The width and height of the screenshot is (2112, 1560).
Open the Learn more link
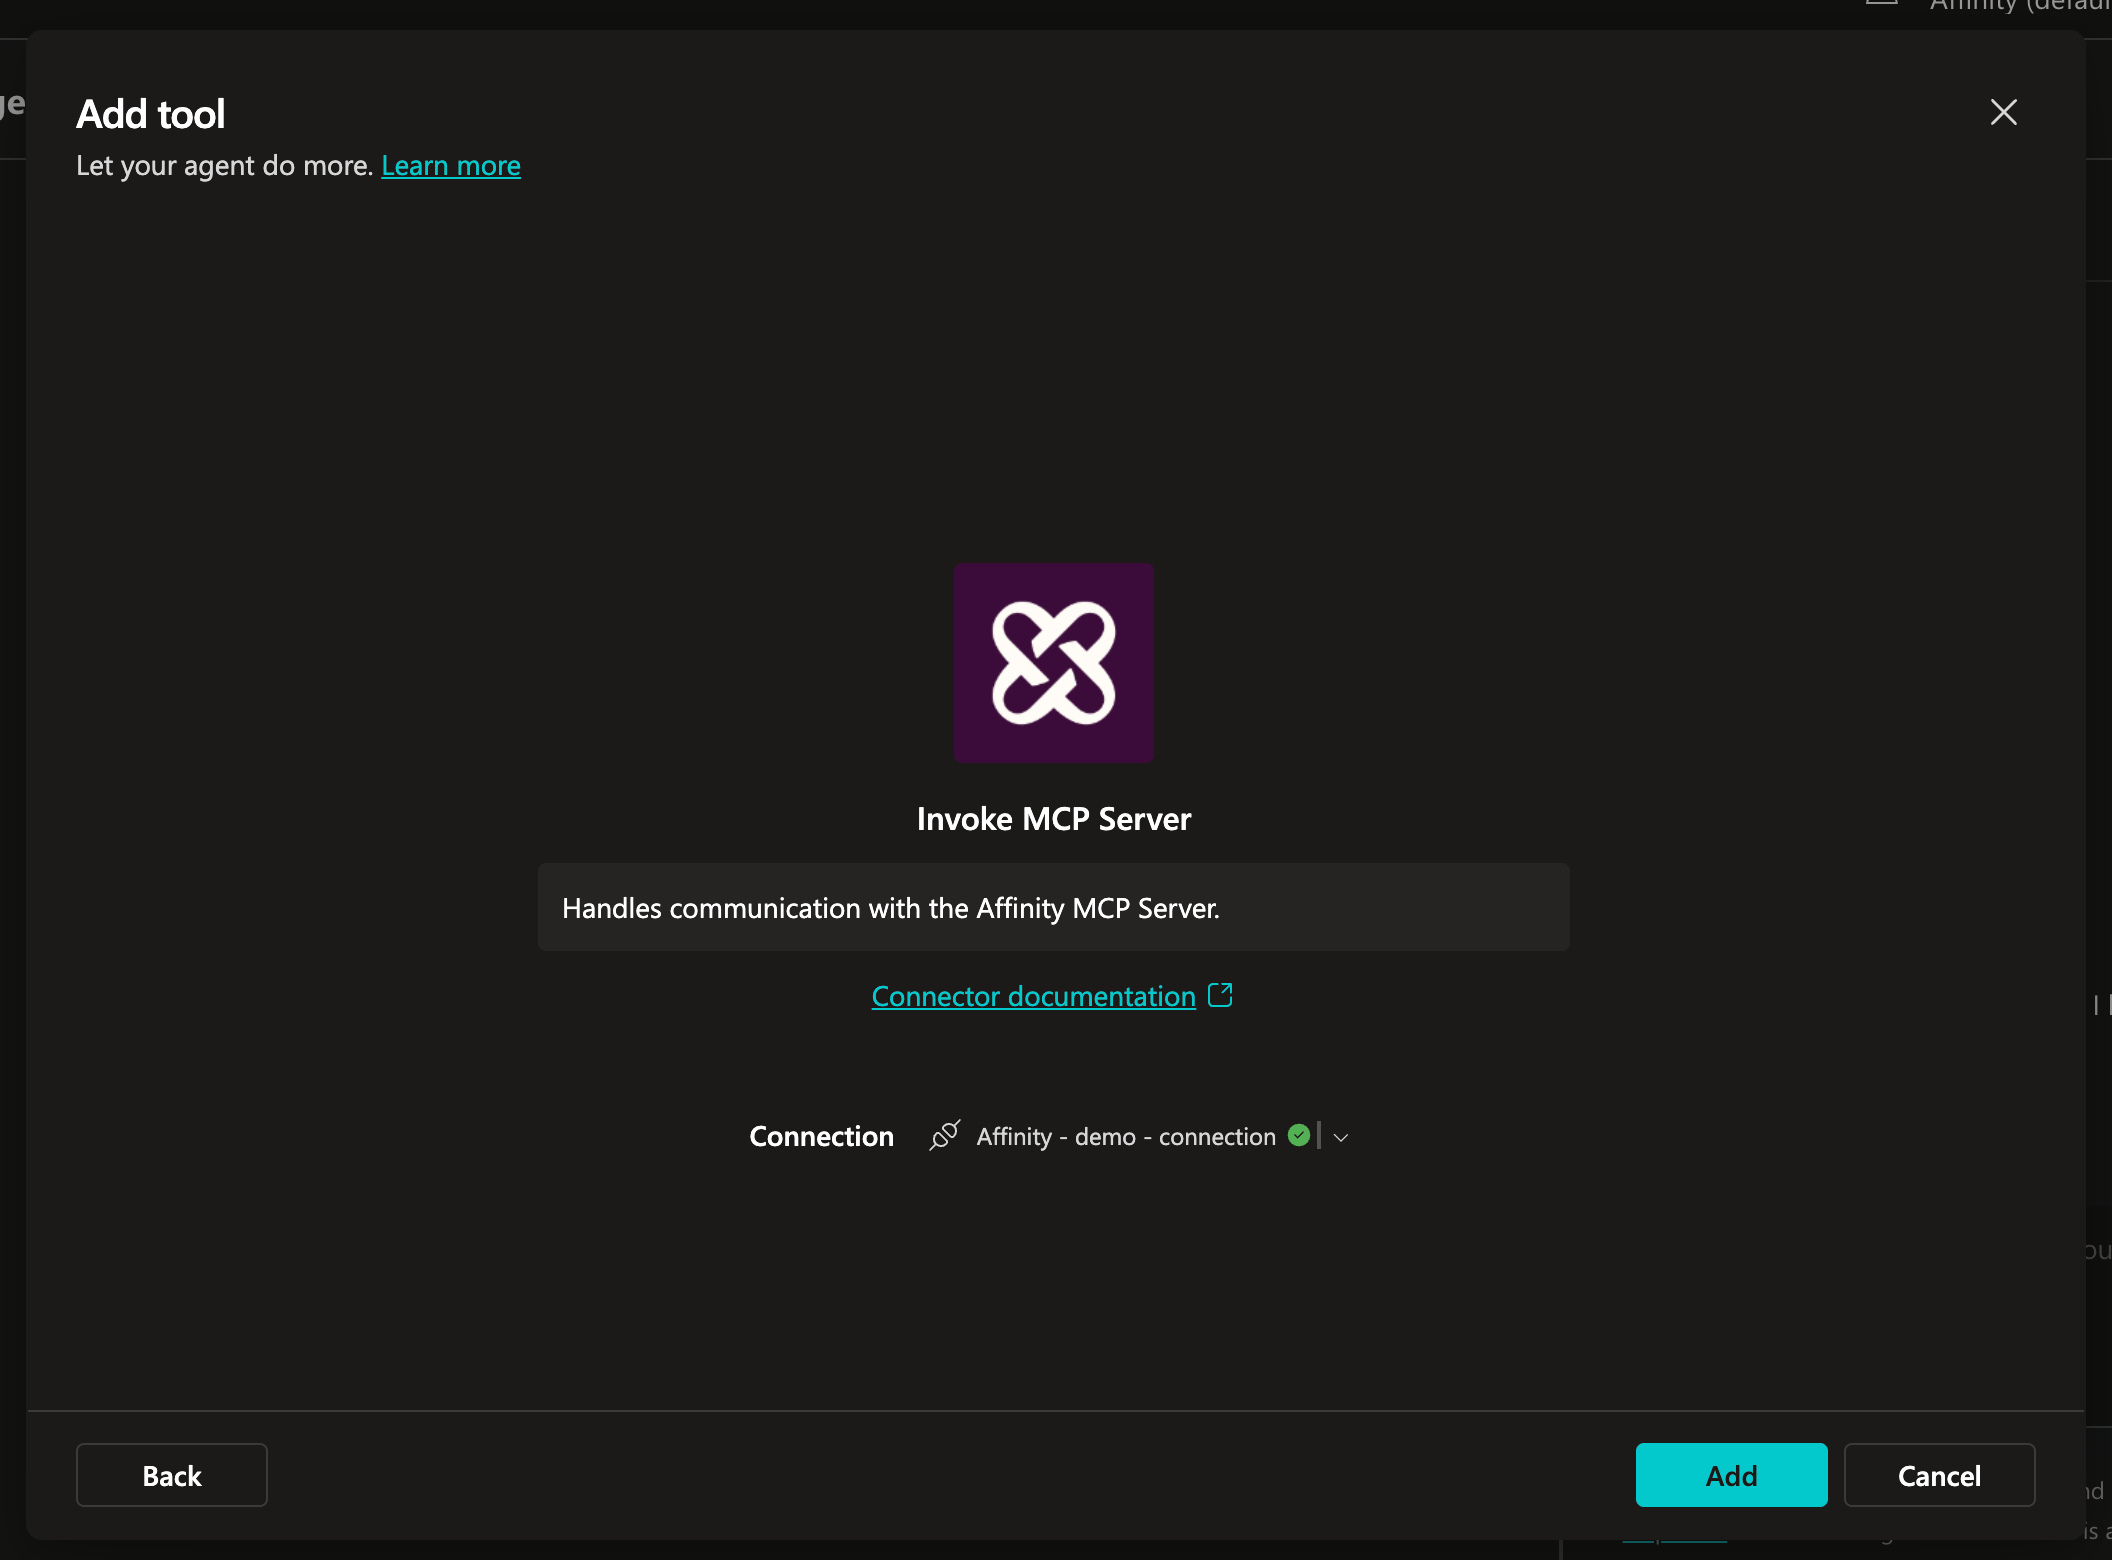point(451,166)
